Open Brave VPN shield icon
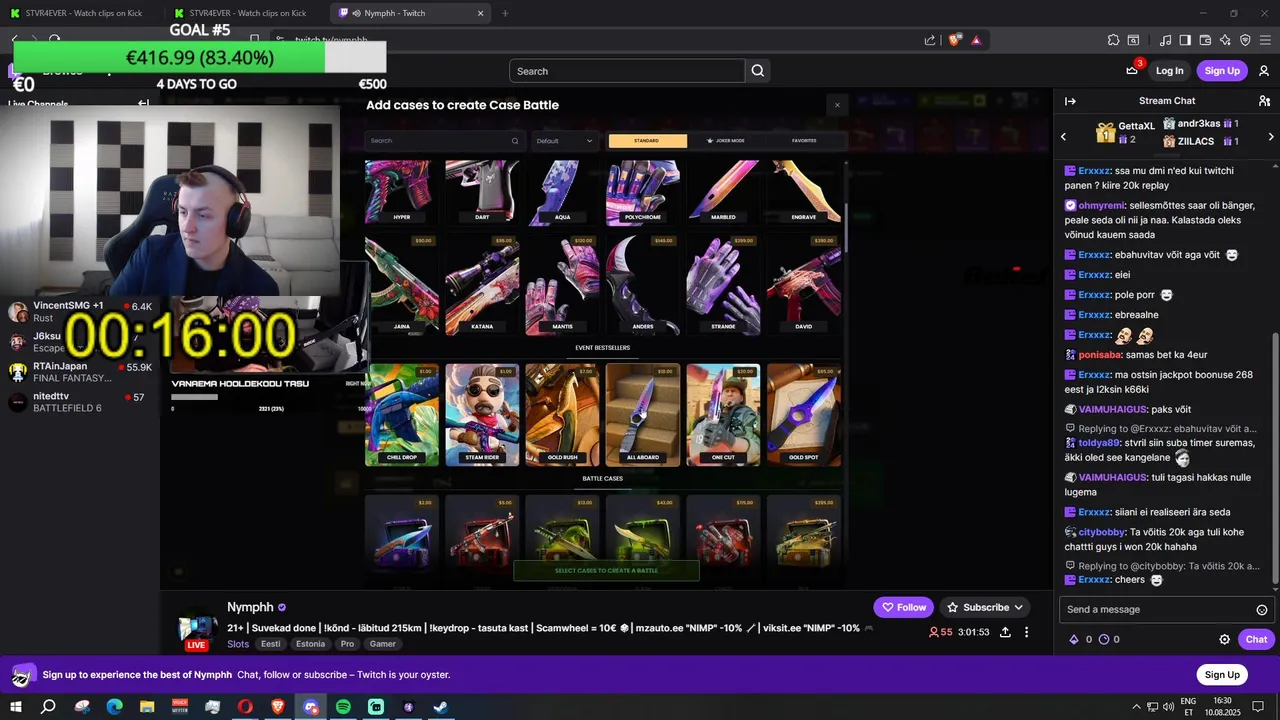The image size is (1280, 720). click(1245, 40)
